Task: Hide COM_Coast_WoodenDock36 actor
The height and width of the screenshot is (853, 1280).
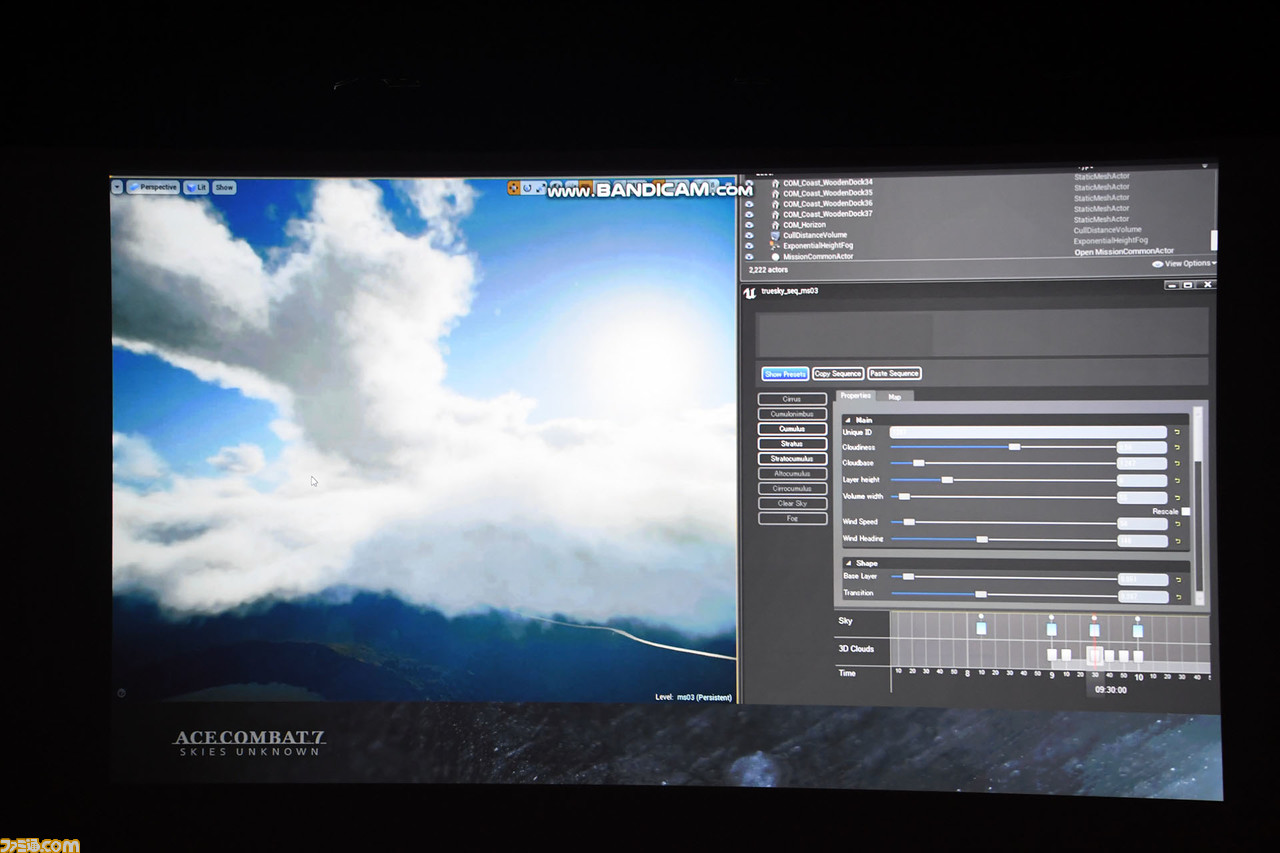Action: click(749, 203)
